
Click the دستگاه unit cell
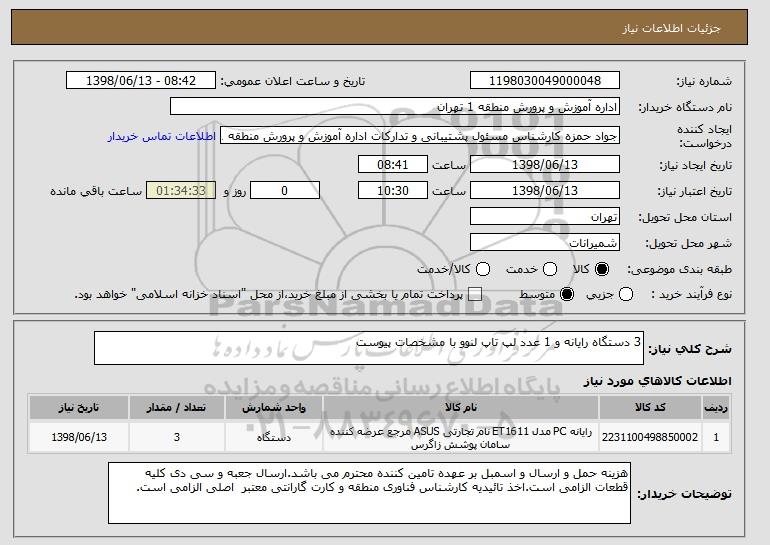(x=274, y=437)
